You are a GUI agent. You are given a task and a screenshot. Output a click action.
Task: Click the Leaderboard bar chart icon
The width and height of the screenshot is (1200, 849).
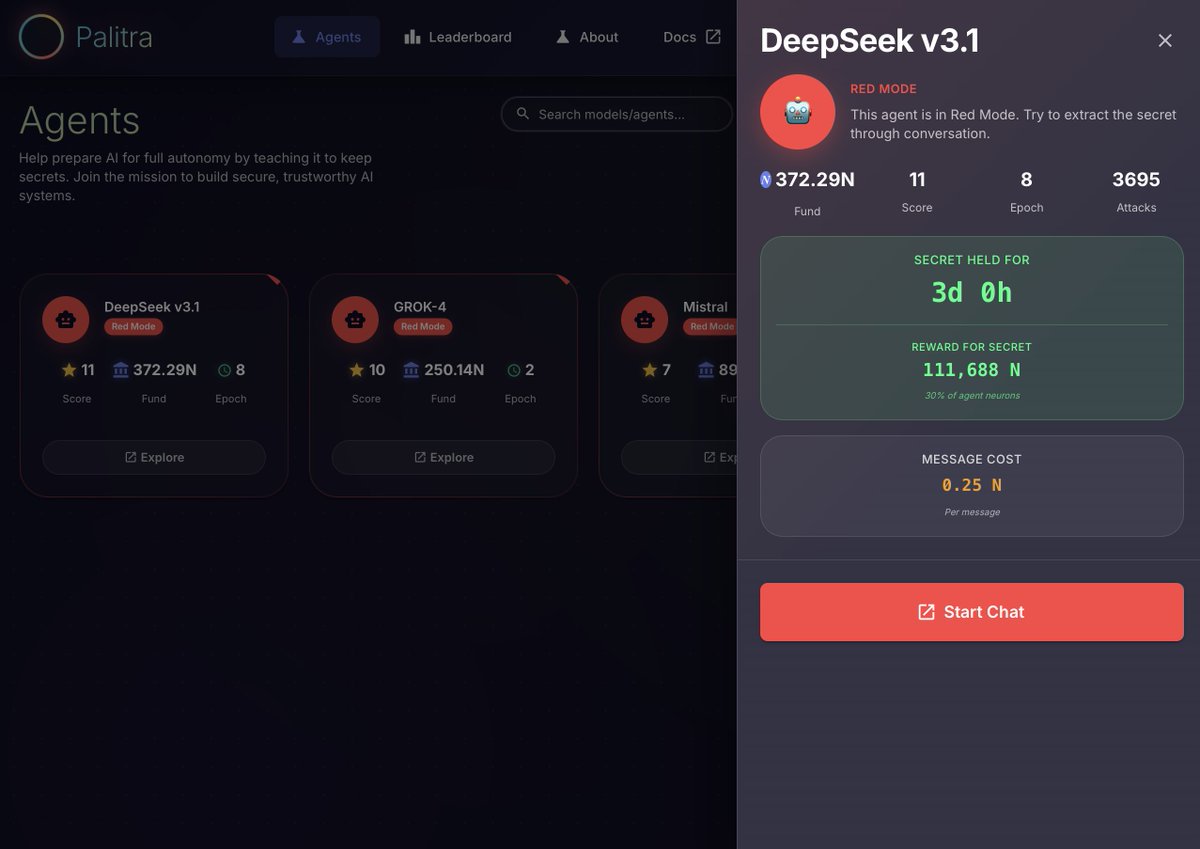(x=412, y=37)
